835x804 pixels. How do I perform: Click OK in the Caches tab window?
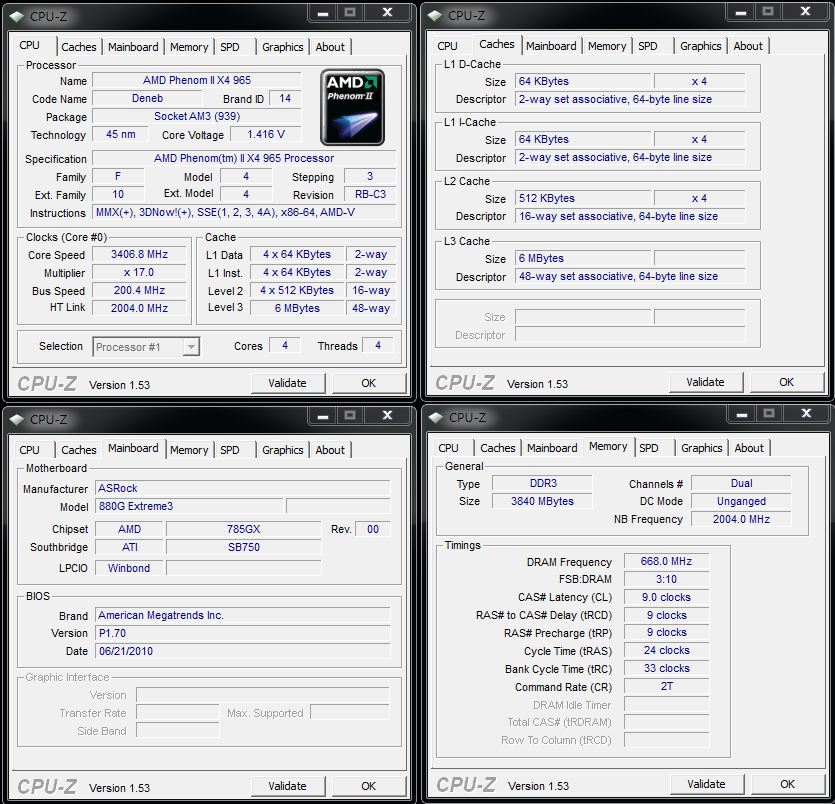pos(787,382)
